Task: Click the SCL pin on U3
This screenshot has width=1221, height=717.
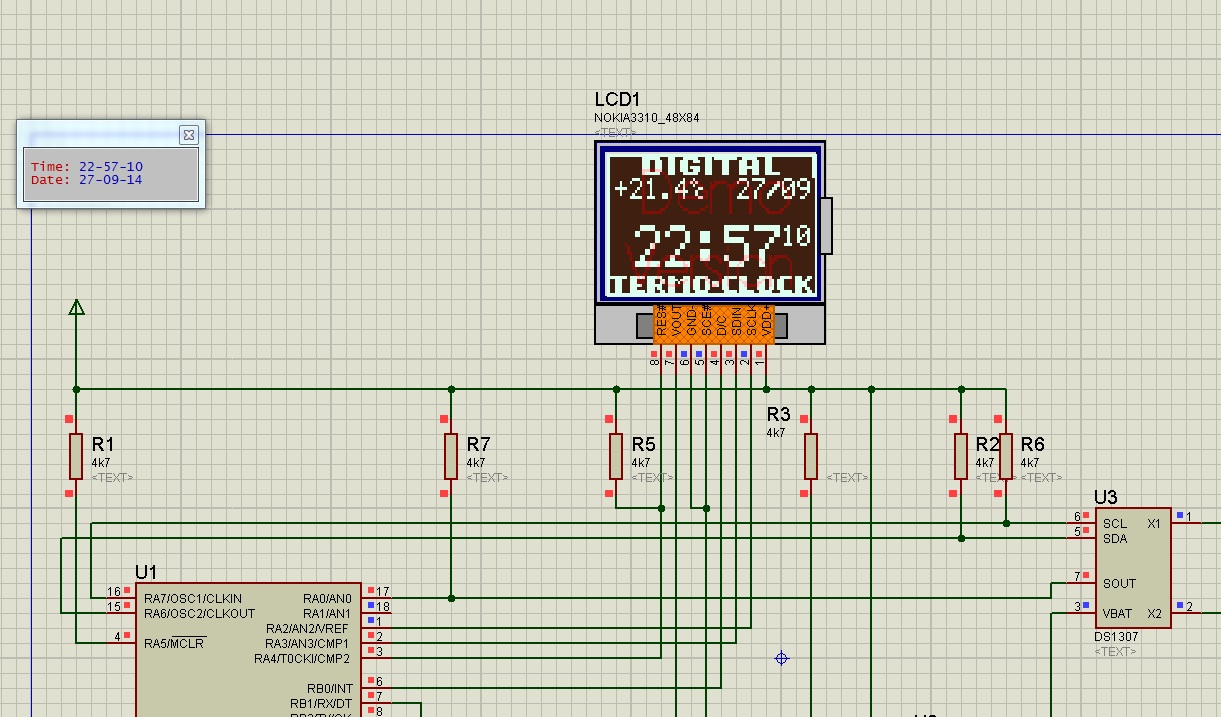Action: click(x=1114, y=523)
